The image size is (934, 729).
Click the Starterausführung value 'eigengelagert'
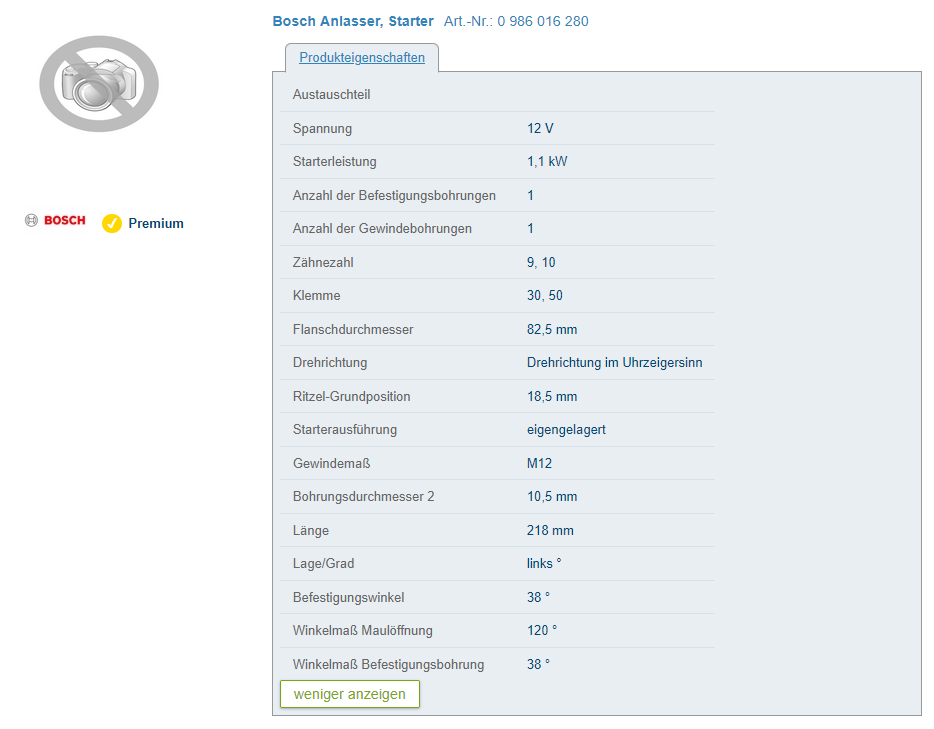click(566, 430)
